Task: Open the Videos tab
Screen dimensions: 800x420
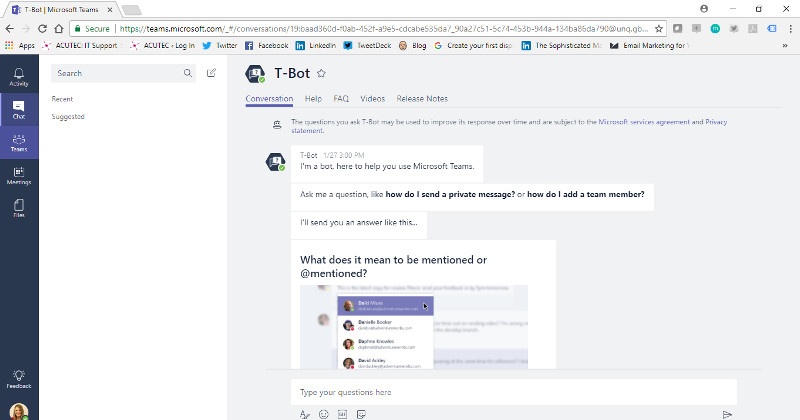Action: 372,98
